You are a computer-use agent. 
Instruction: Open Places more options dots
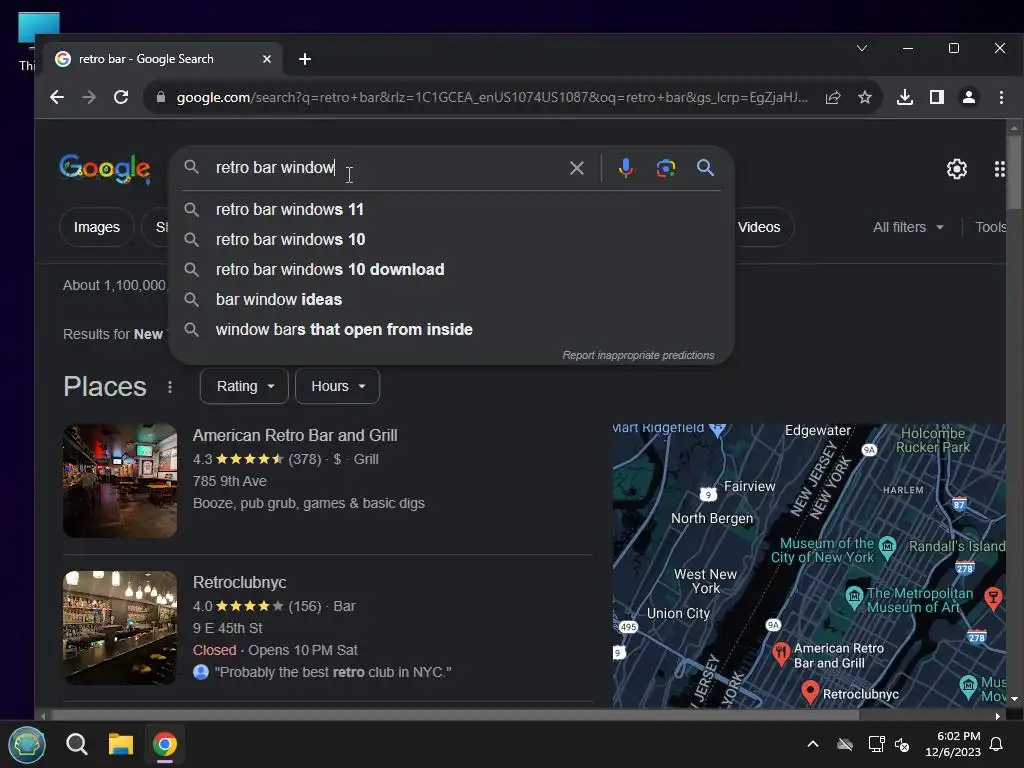pyautogui.click(x=170, y=387)
